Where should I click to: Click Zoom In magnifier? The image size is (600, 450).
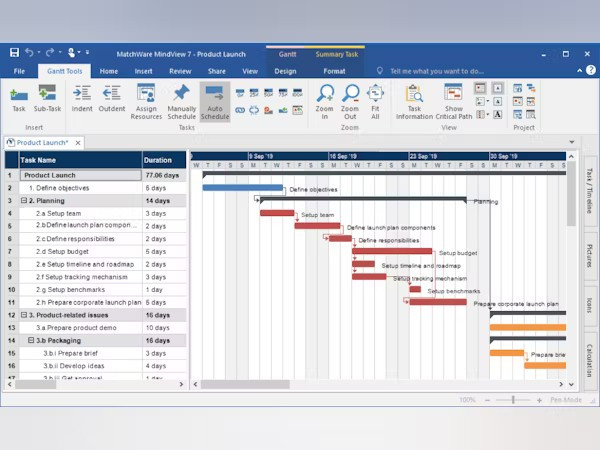tap(324, 102)
